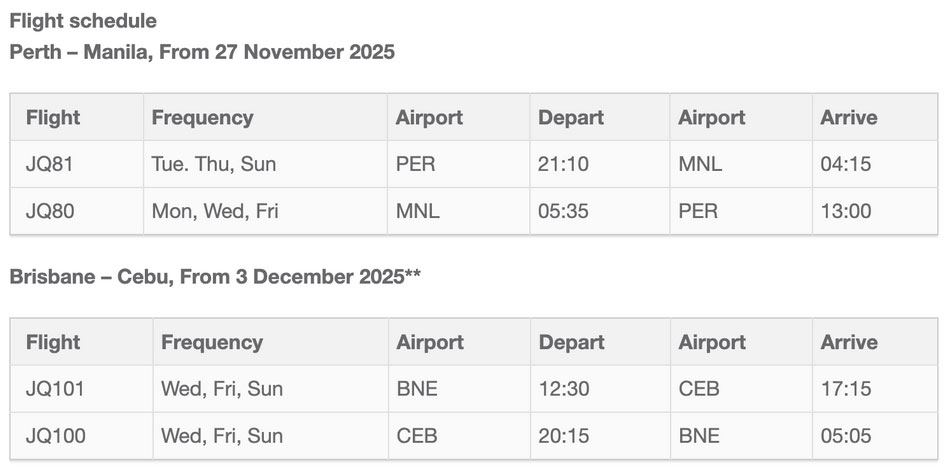Click the 'Tue. Thu, Sun' frequency cell
This screenshot has width=948, height=470.
pos(265,164)
